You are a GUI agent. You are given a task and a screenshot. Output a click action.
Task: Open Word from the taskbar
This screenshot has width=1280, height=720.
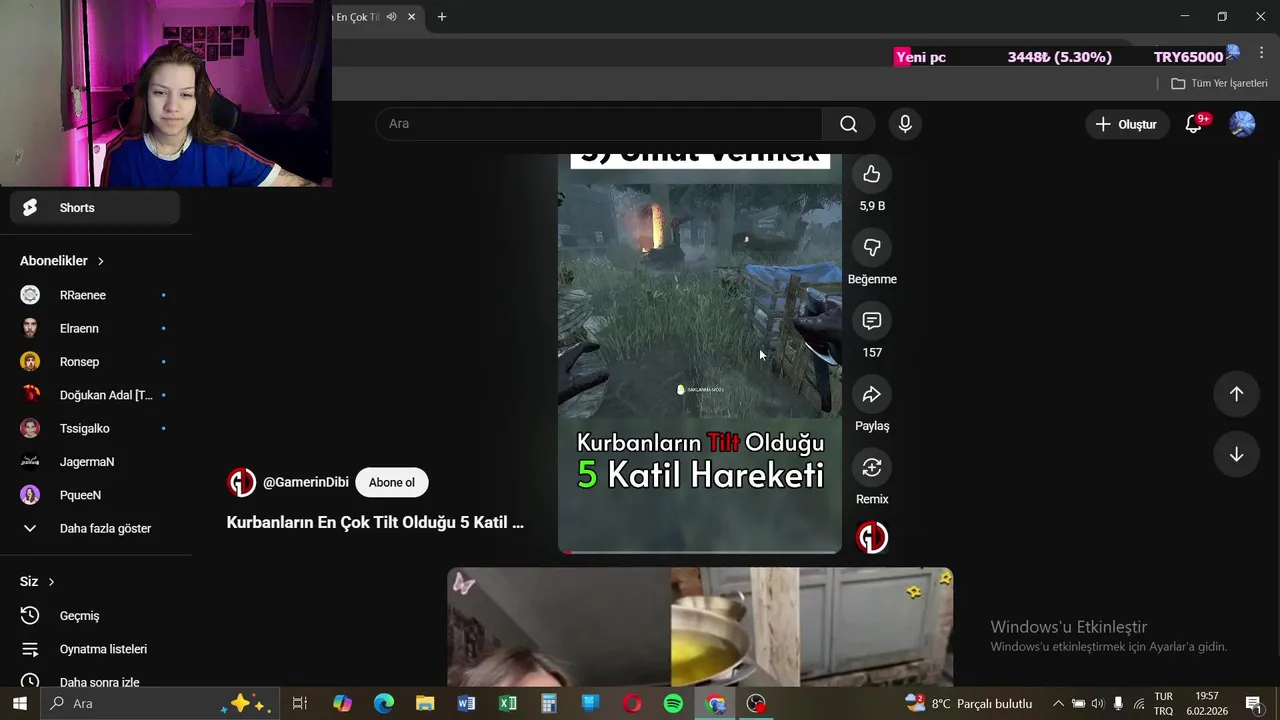click(466, 704)
